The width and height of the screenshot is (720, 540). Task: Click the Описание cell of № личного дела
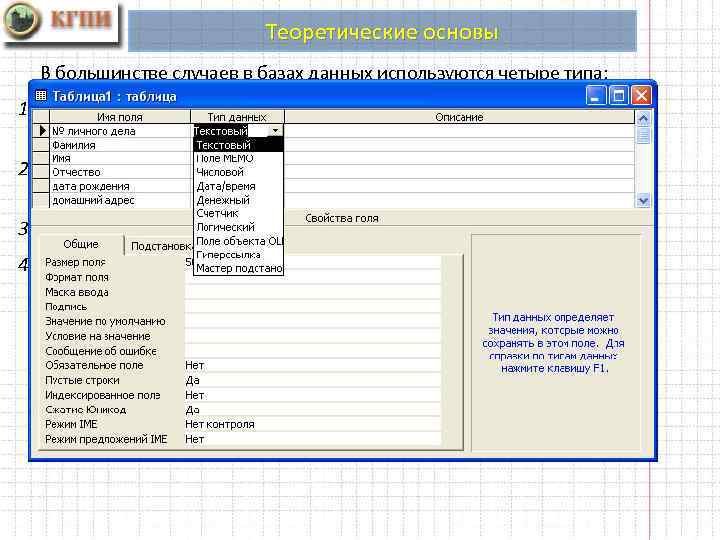(x=459, y=131)
